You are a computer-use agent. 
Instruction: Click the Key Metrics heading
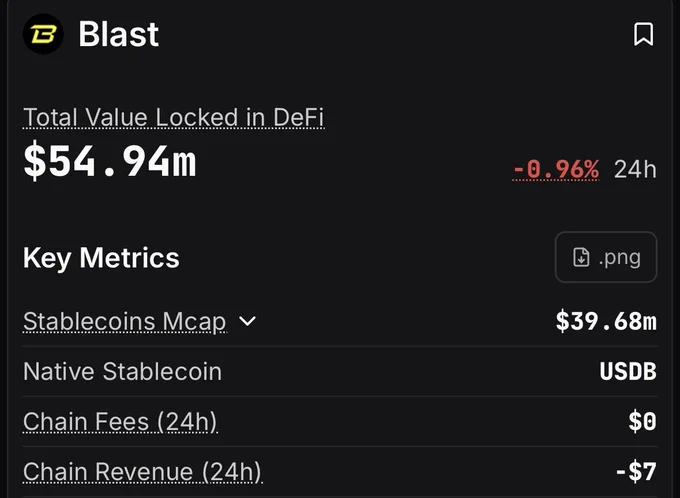pos(101,258)
